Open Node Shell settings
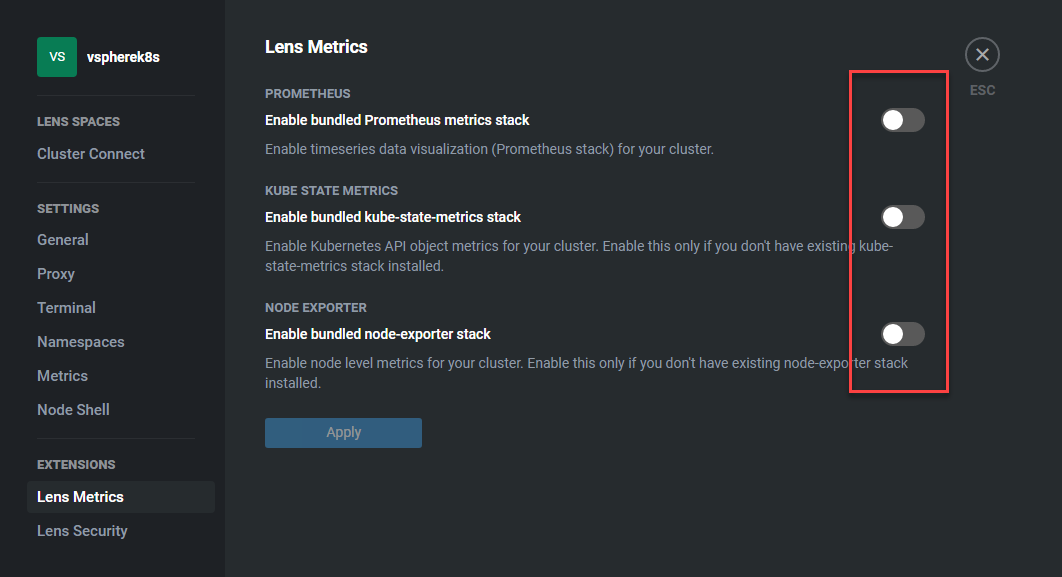The image size is (1062, 577). [x=73, y=410]
